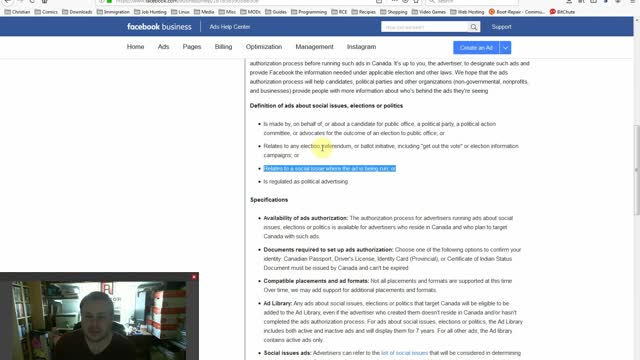The image size is (640, 360).
Task: Open the Boot-Repair Community bookmark
Action: [x=517, y=12]
